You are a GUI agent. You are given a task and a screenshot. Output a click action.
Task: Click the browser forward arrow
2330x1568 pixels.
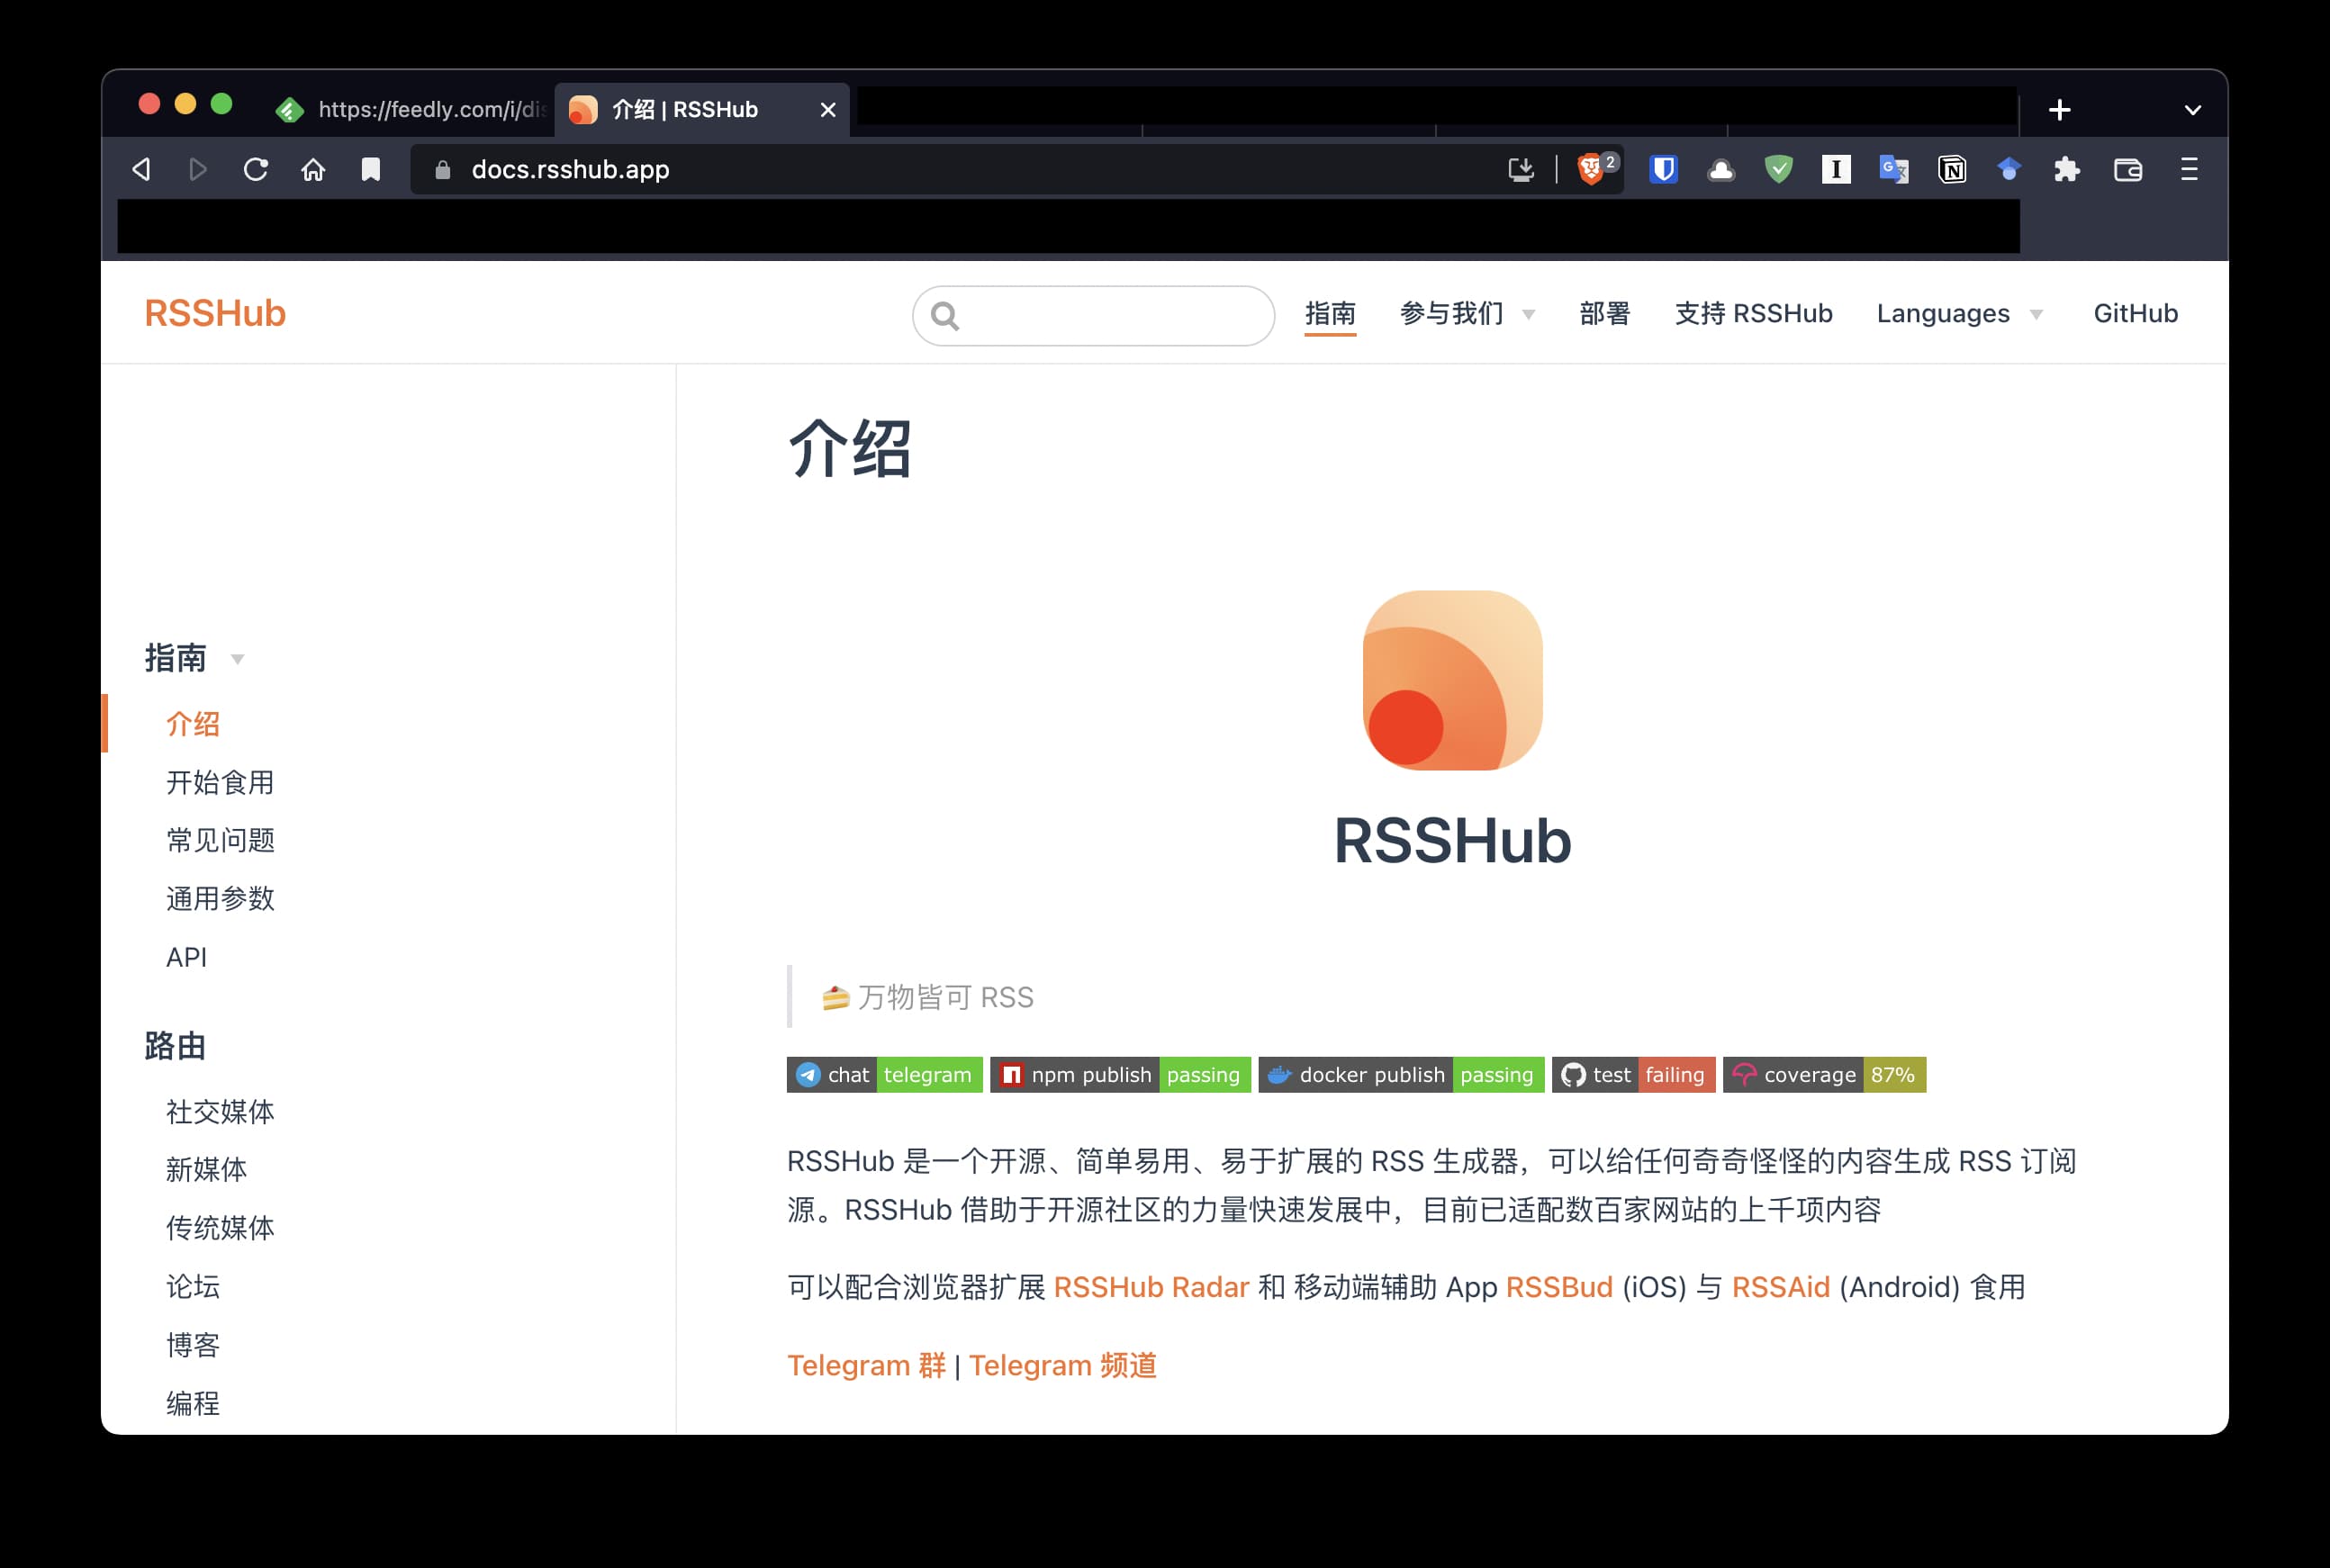pyautogui.click(x=198, y=169)
